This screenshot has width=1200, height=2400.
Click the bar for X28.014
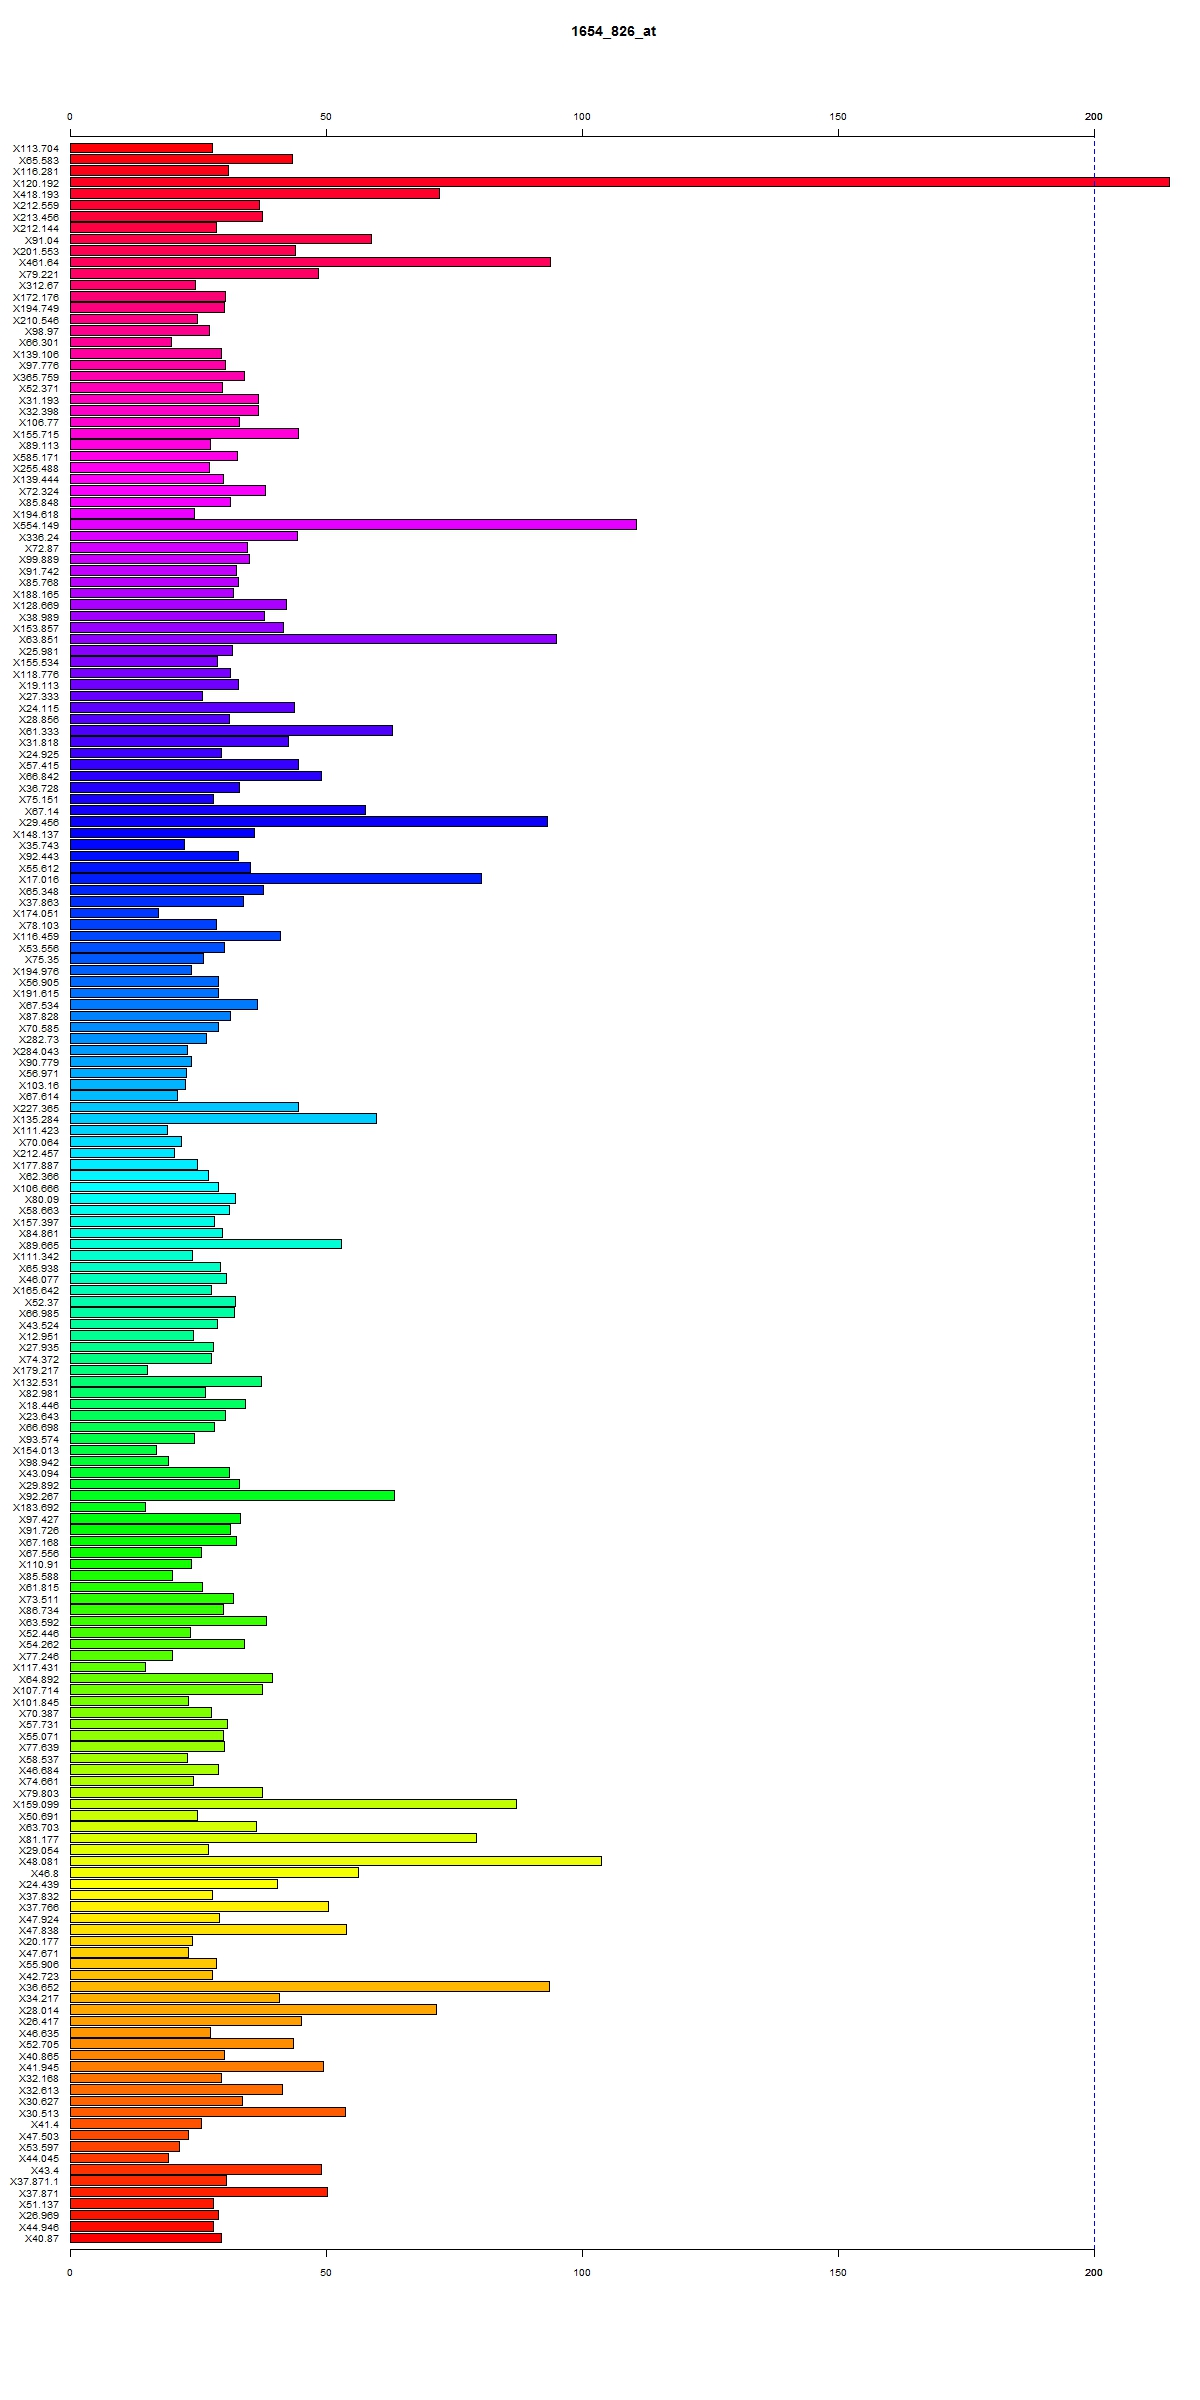click(x=253, y=2009)
